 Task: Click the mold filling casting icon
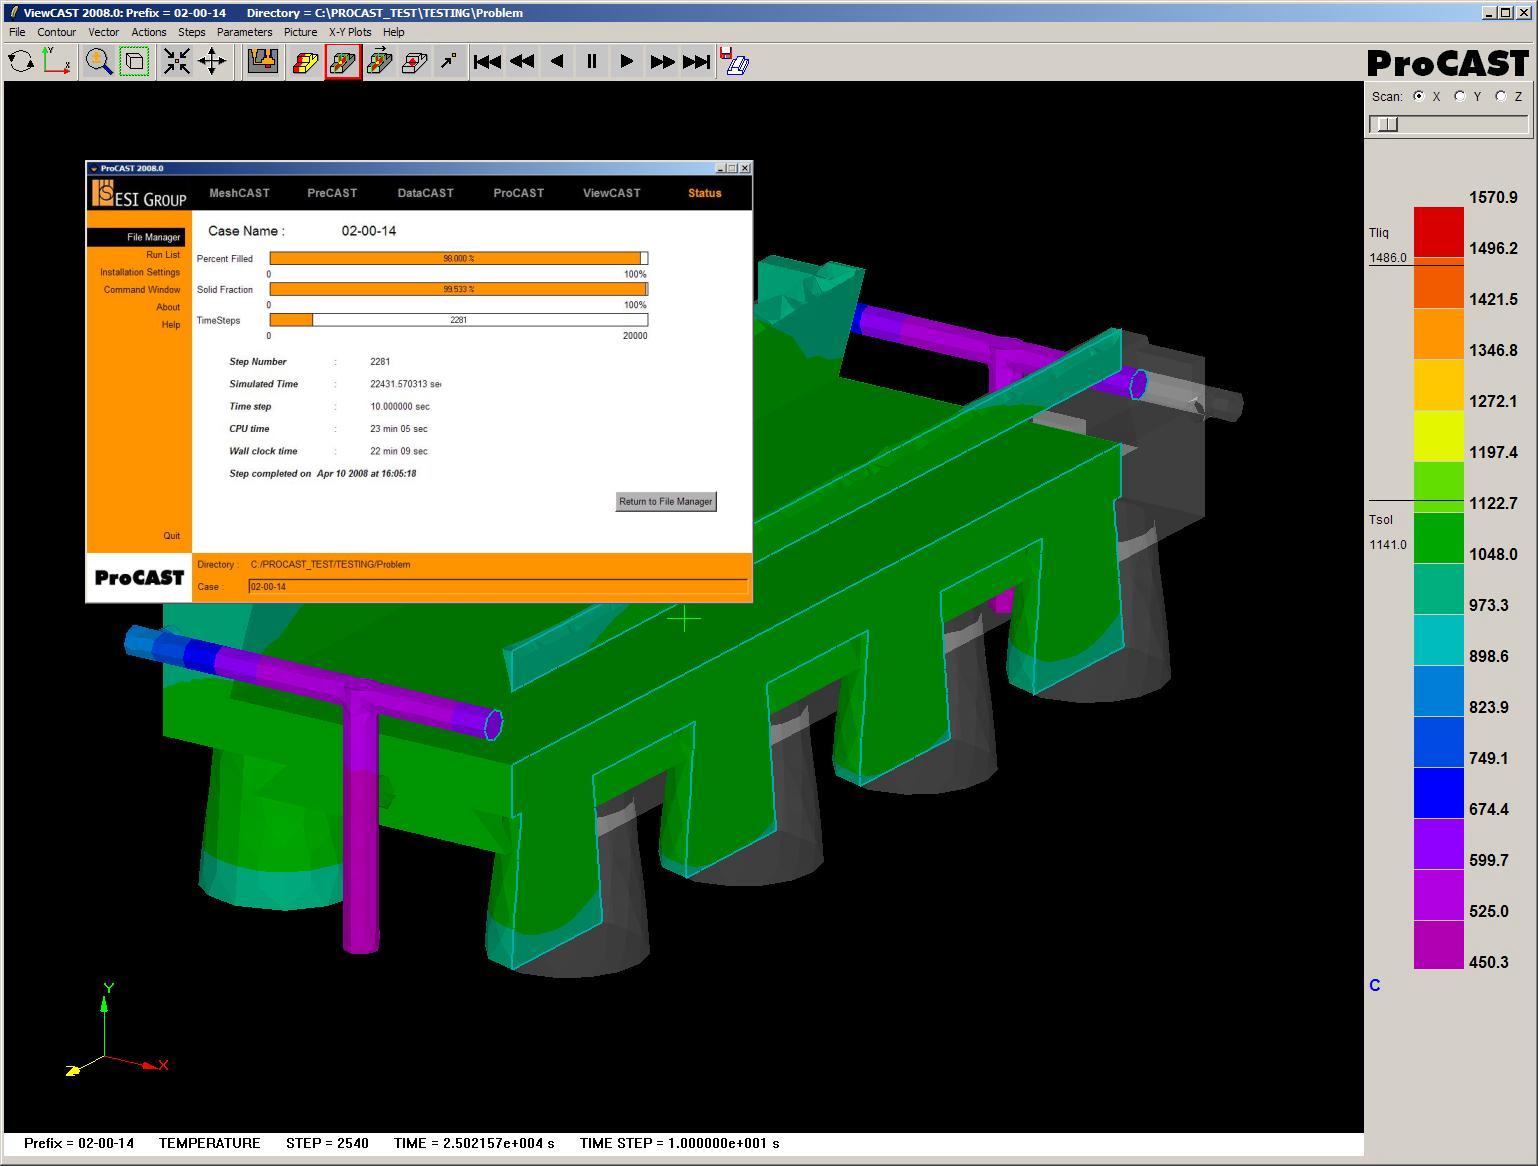[x=263, y=62]
